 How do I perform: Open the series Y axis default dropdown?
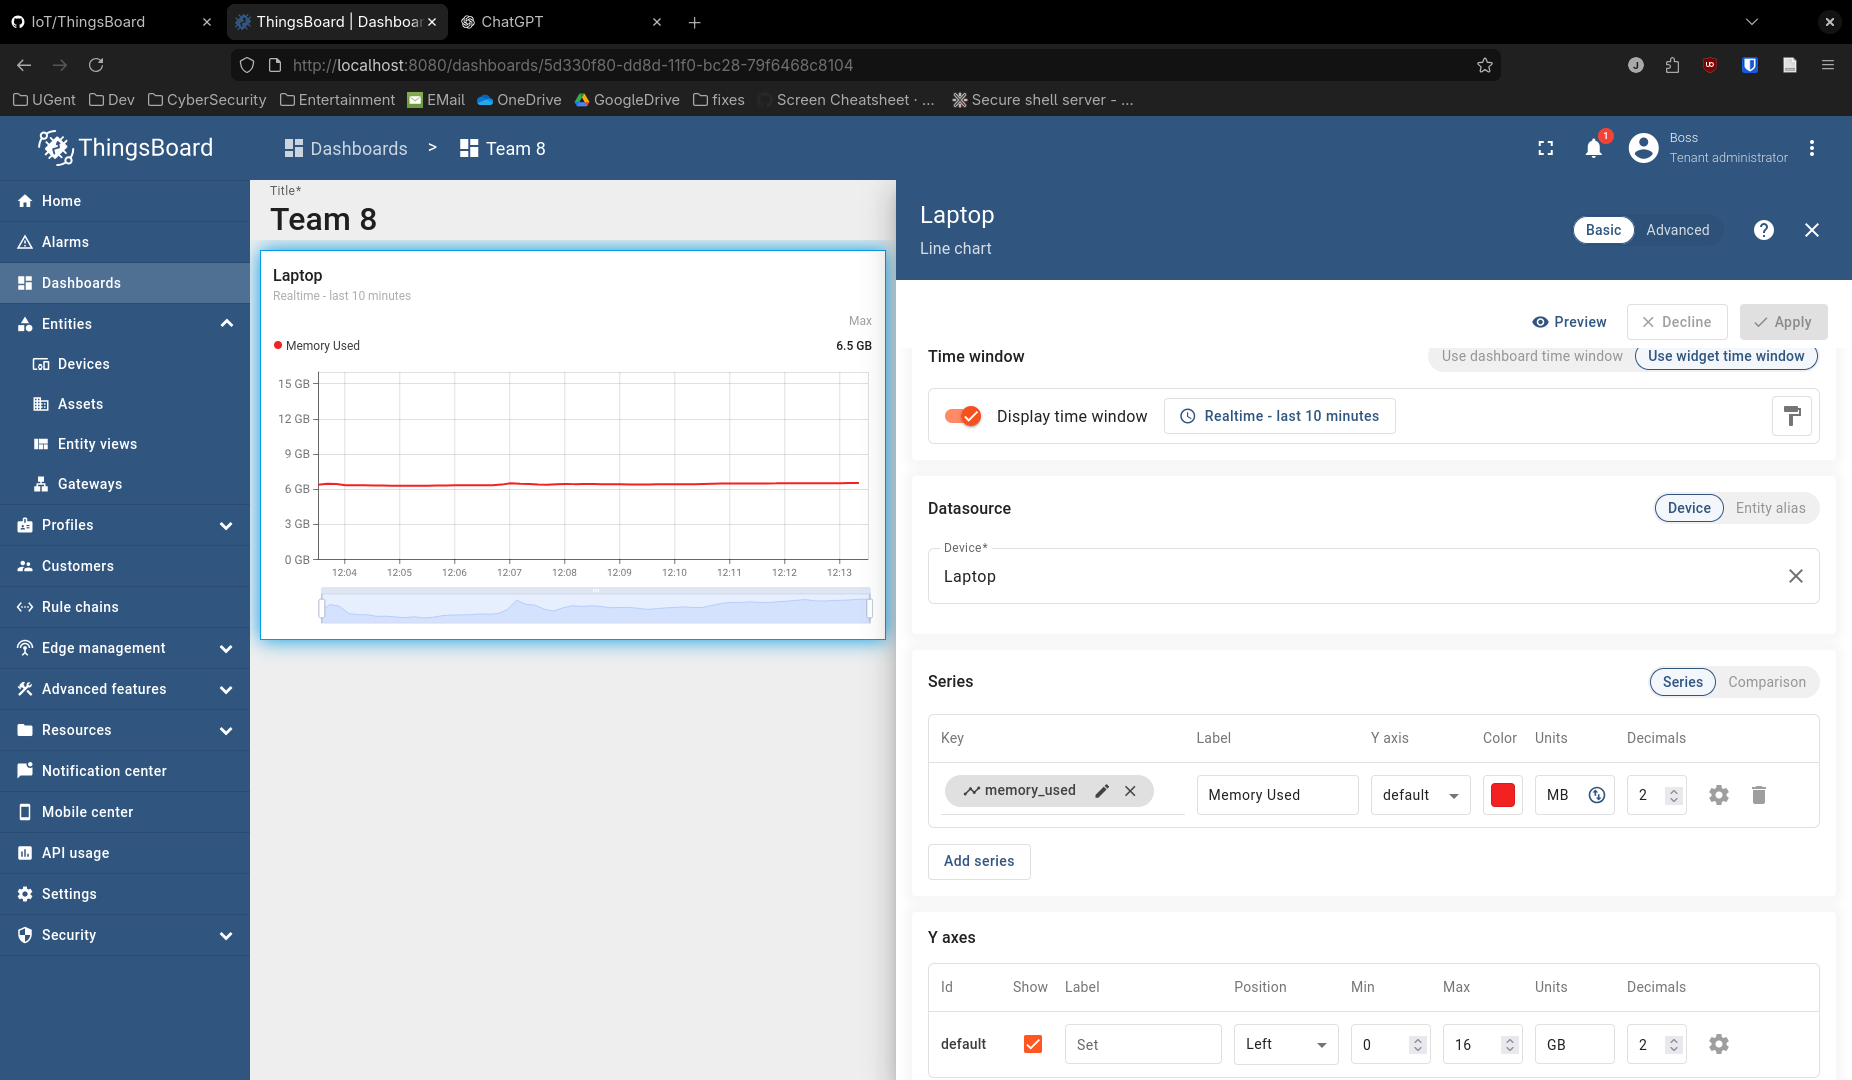[x=1420, y=795]
